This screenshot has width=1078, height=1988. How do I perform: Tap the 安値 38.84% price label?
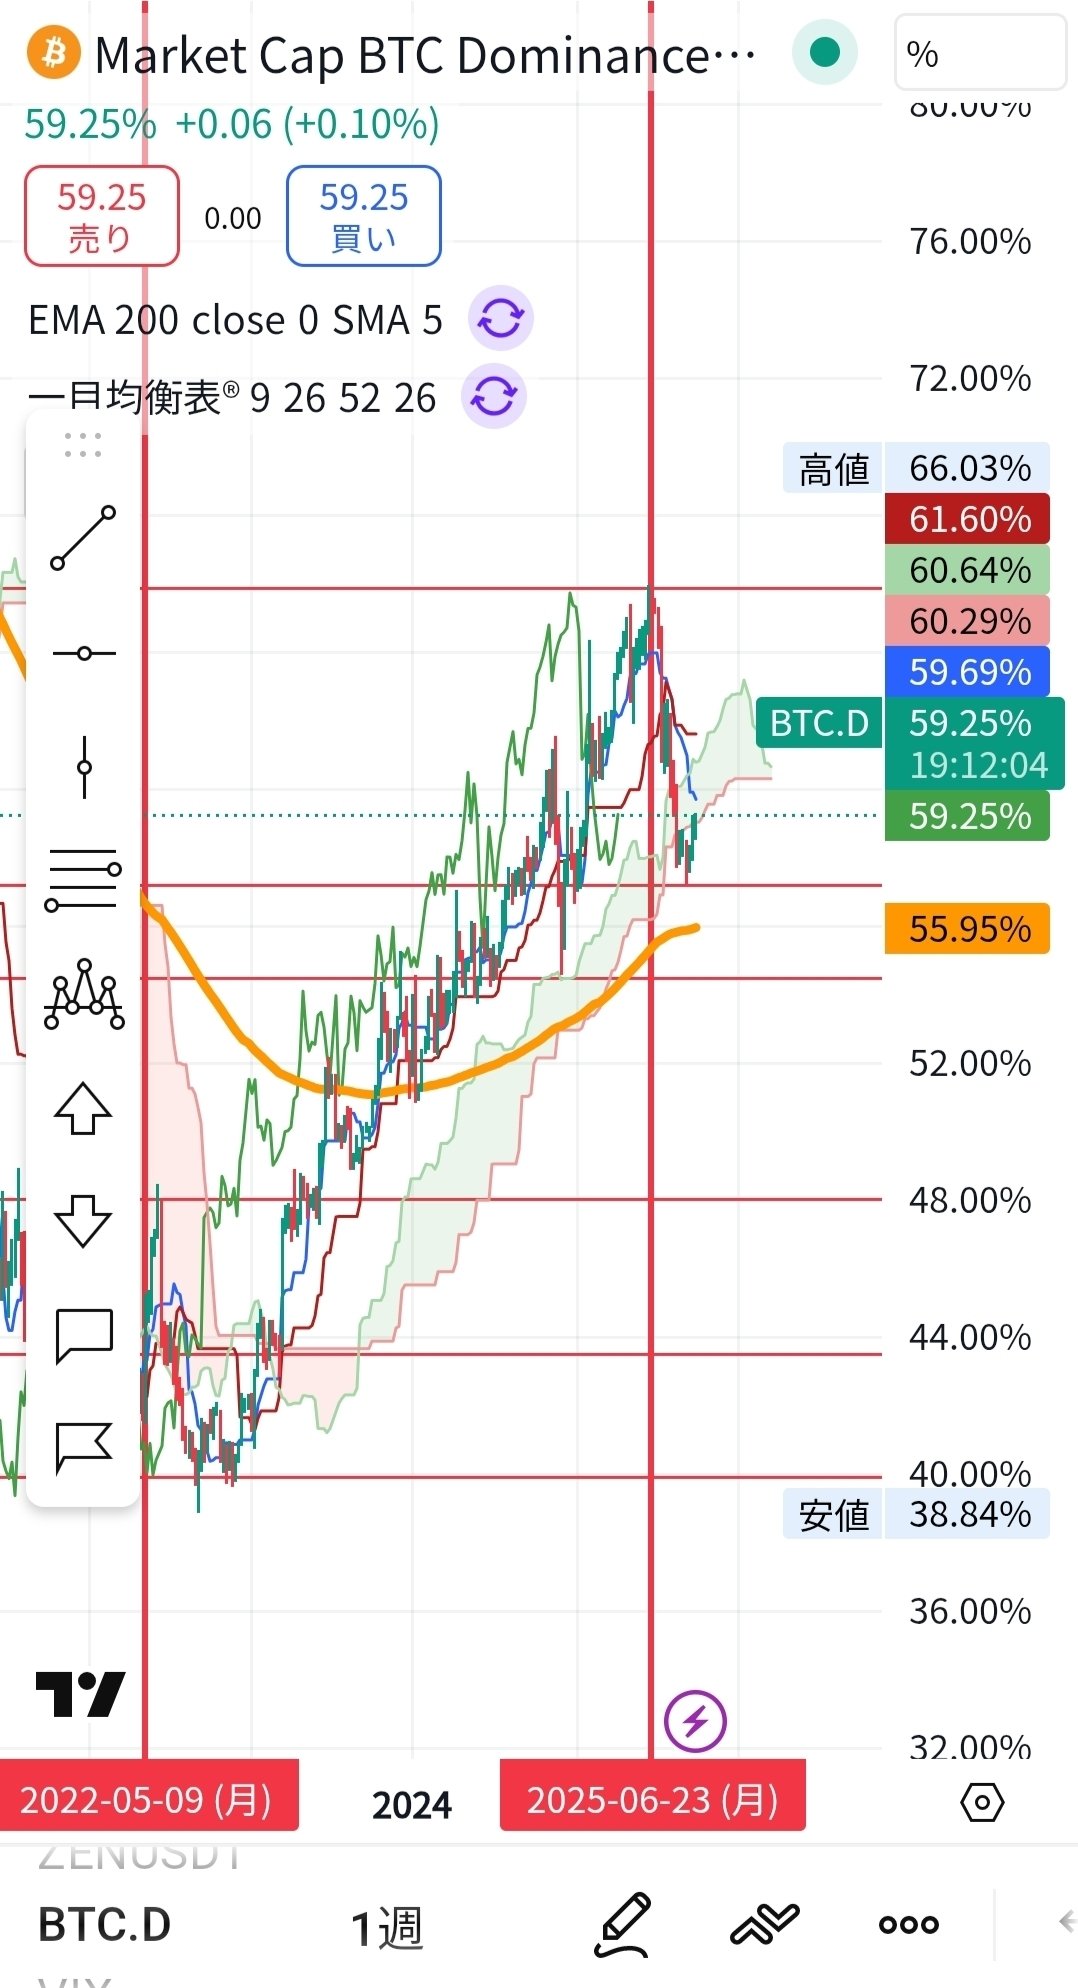point(916,1514)
